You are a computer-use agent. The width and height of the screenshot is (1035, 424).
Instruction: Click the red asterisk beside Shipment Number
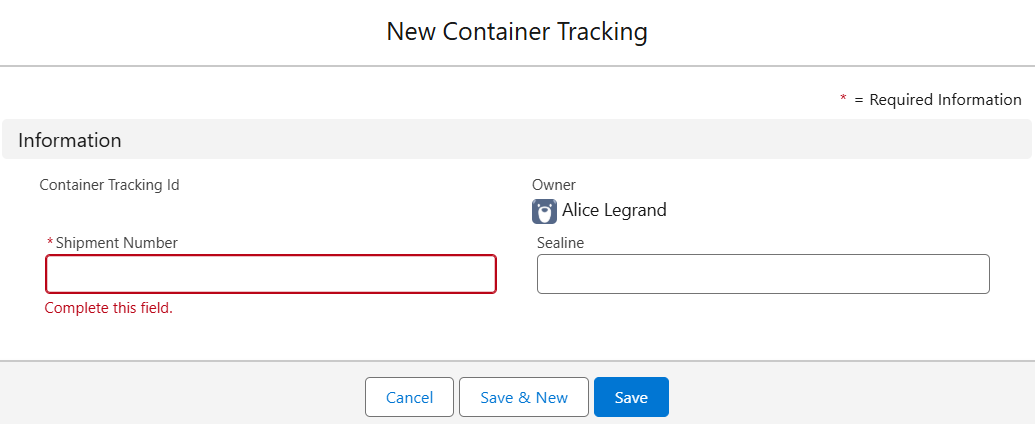(50, 243)
